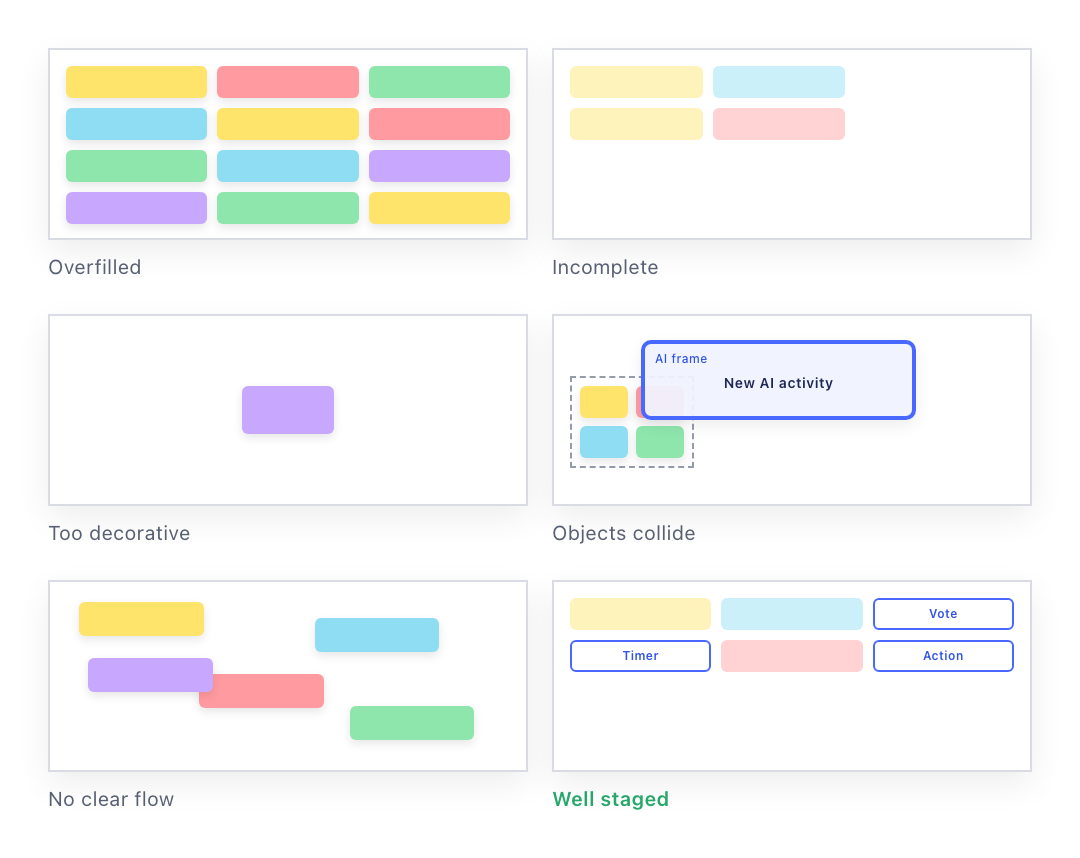The image size is (1080, 858).
Task: Pick the purple note in No clear flow panel
Action: point(150,675)
